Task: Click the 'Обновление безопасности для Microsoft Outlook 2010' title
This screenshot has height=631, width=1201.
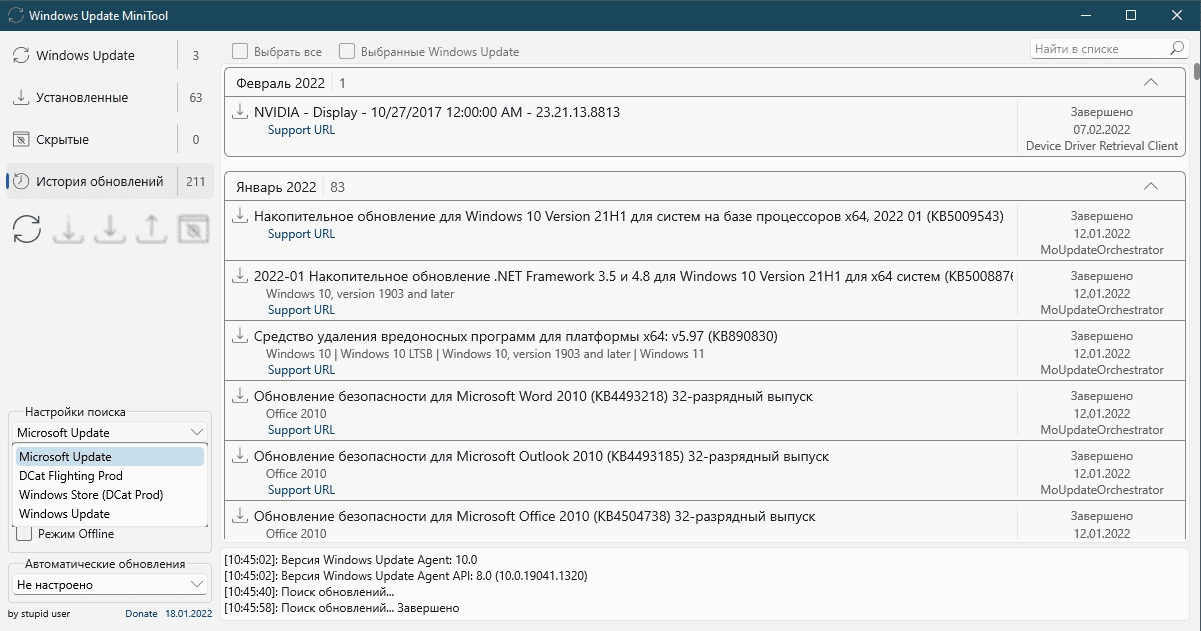Action: pyautogui.click(x=541, y=456)
